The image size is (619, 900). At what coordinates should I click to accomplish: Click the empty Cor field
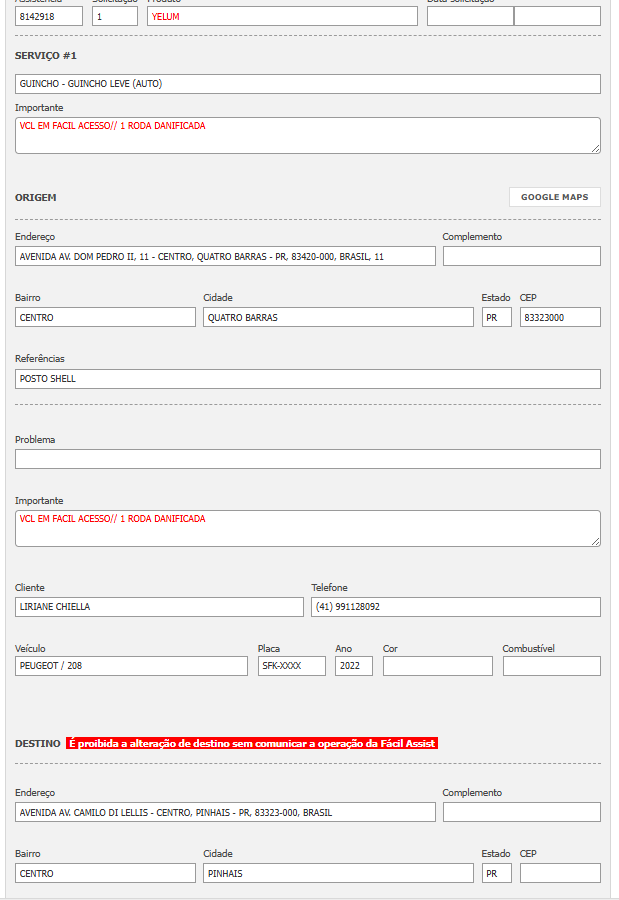click(x=438, y=666)
